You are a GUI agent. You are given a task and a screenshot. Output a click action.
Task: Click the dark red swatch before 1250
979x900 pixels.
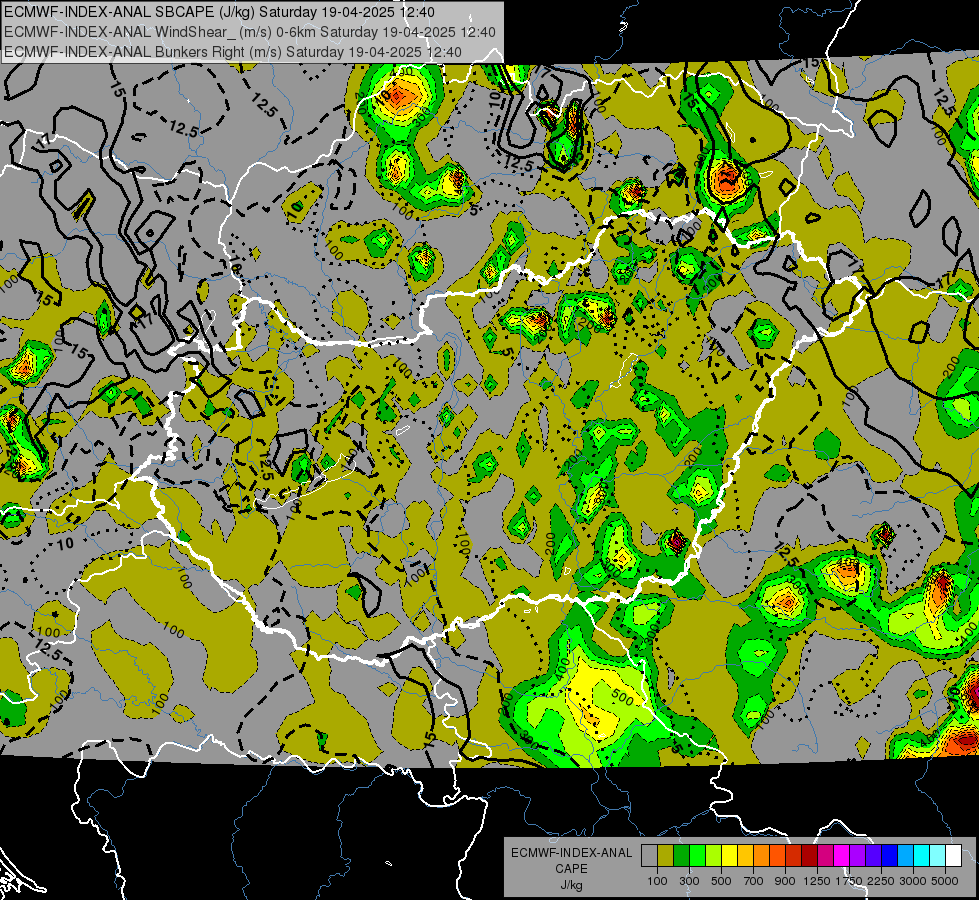[809, 856]
